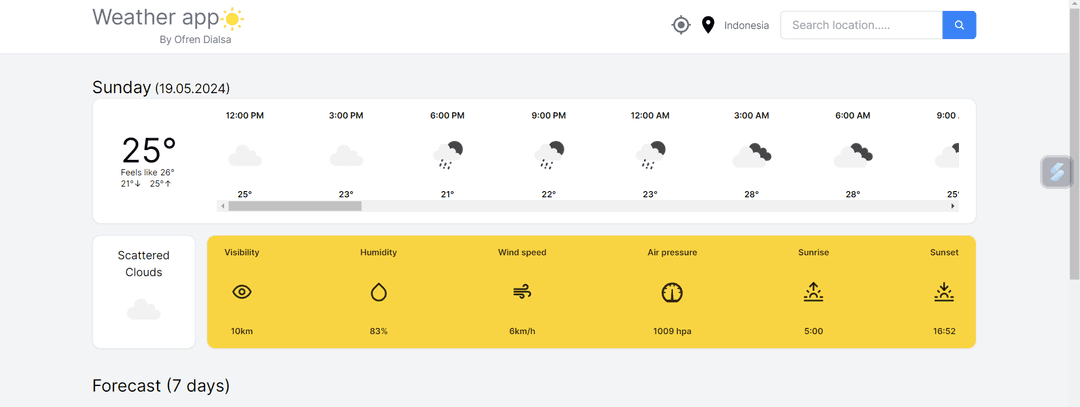Image resolution: width=1080 pixels, height=407 pixels.
Task: Click the Sunrise label
Action: pyautogui.click(x=813, y=253)
